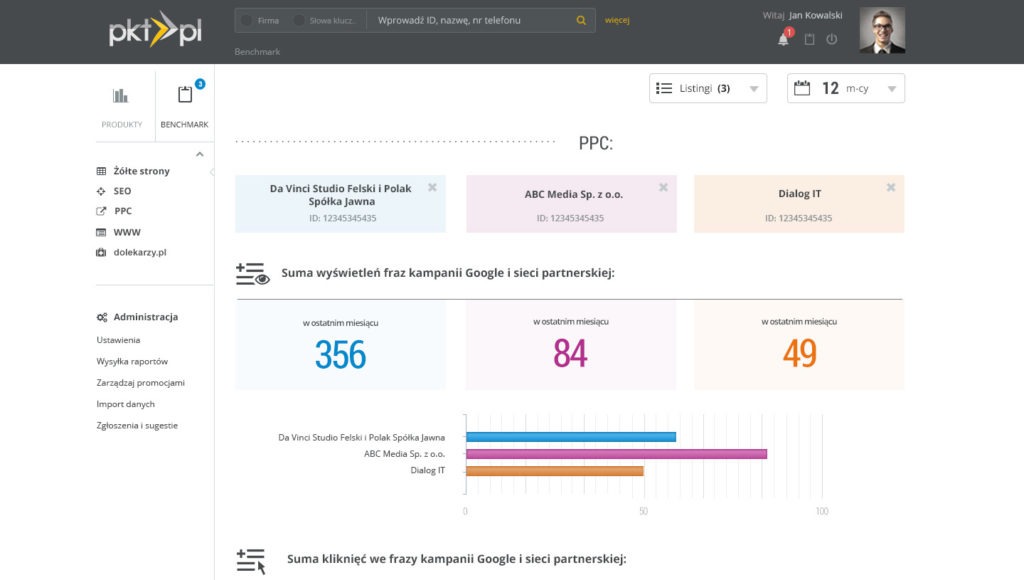Click the PPC: section heading
Image resolution: width=1024 pixels, height=580 pixels.
(x=596, y=143)
